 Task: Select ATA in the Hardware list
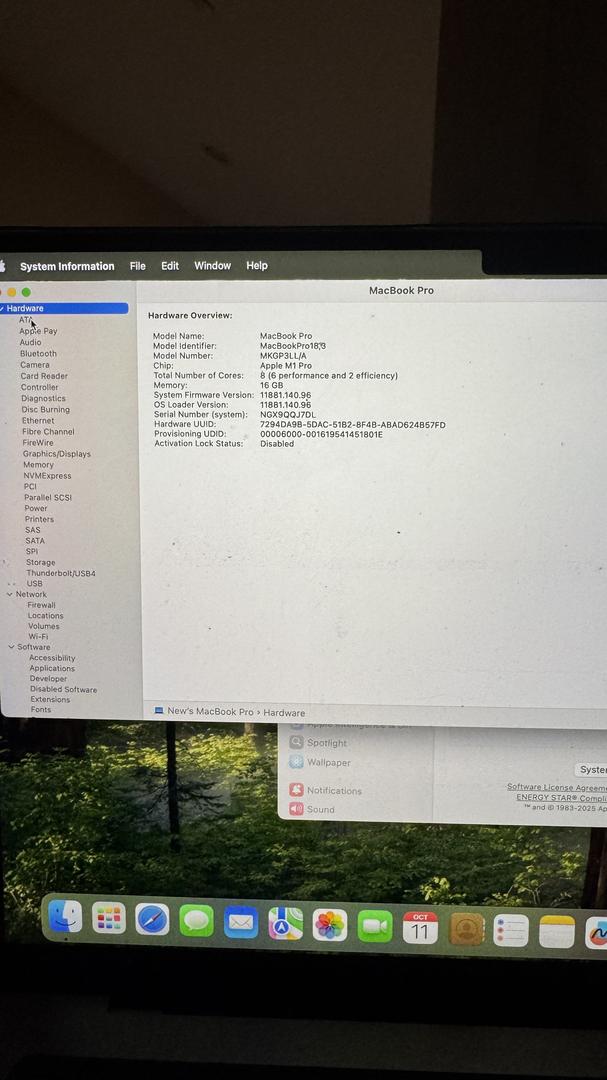tap(24, 320)
